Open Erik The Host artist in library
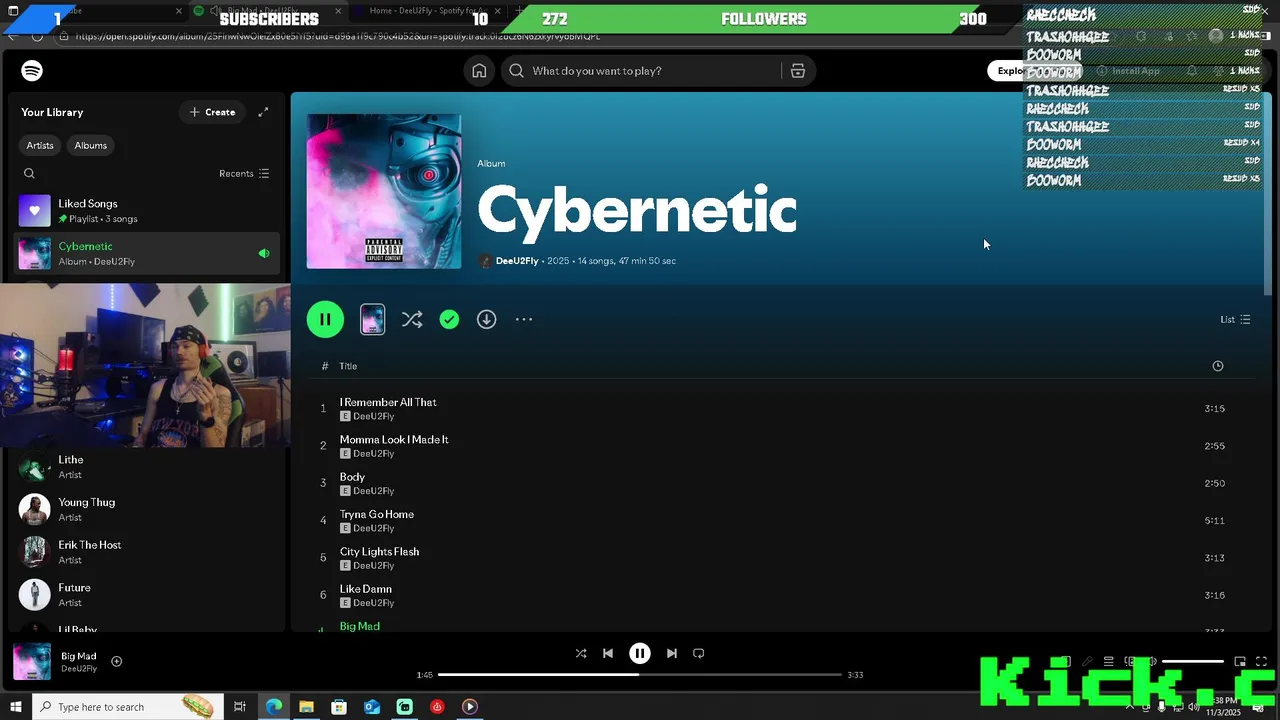 point(146,552)
